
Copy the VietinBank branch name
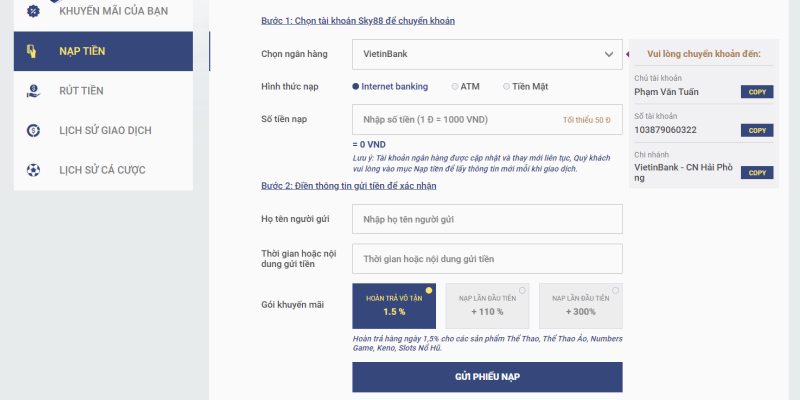[757, 172]
